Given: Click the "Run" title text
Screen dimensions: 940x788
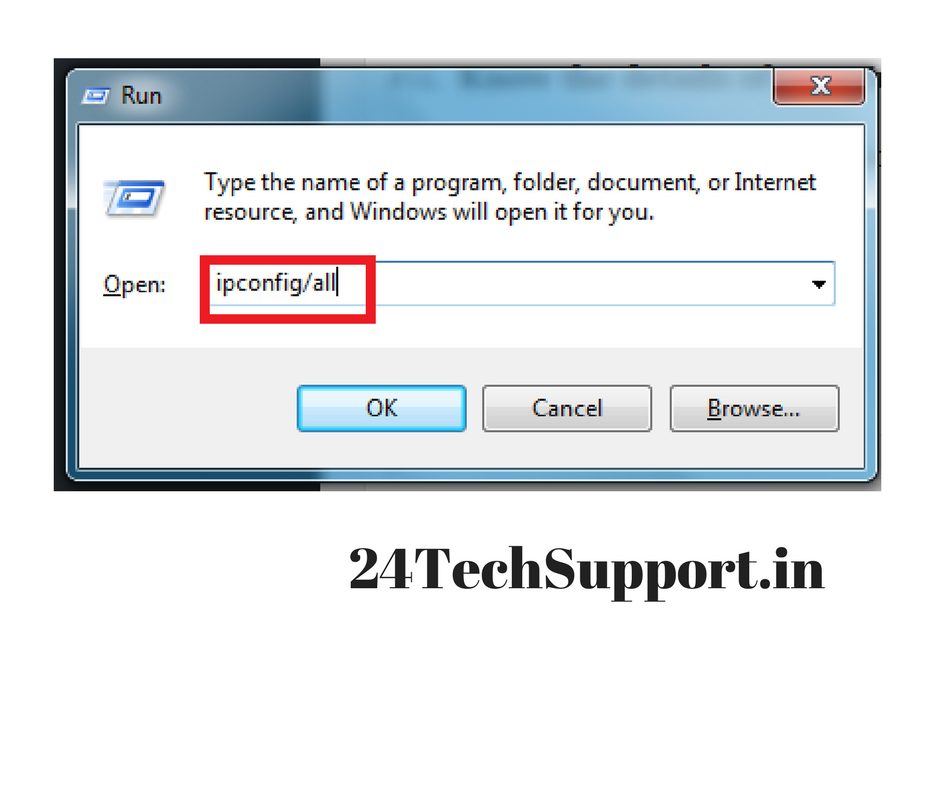Looking at the screenshot, I should click(141, 96).
